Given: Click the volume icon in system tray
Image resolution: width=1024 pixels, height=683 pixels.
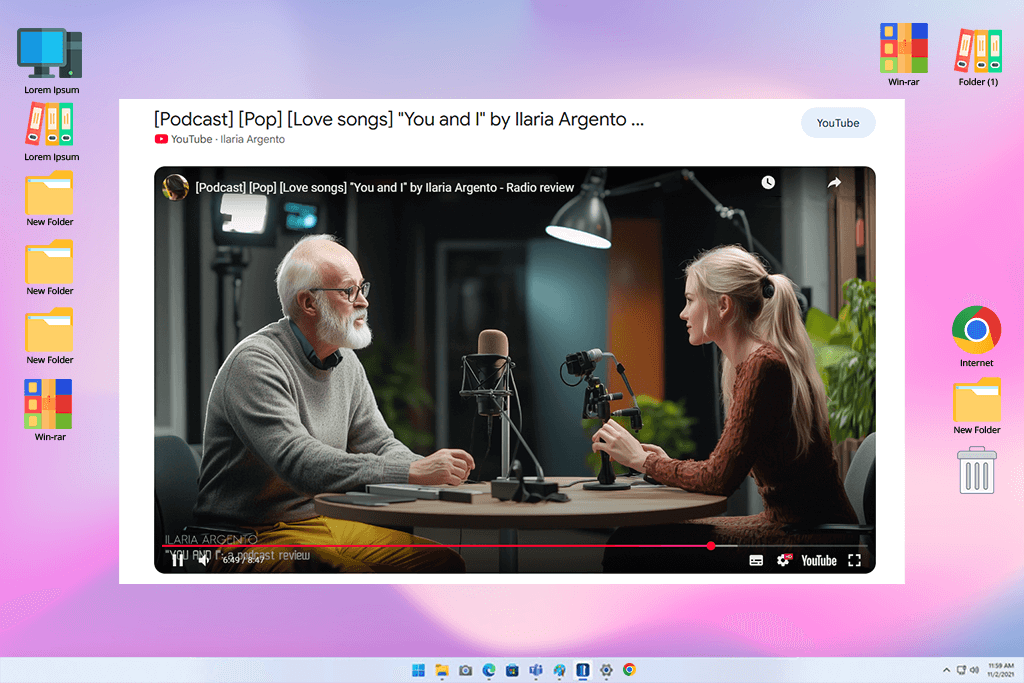Looking at the screenshot, I should [x=974, y=670].
